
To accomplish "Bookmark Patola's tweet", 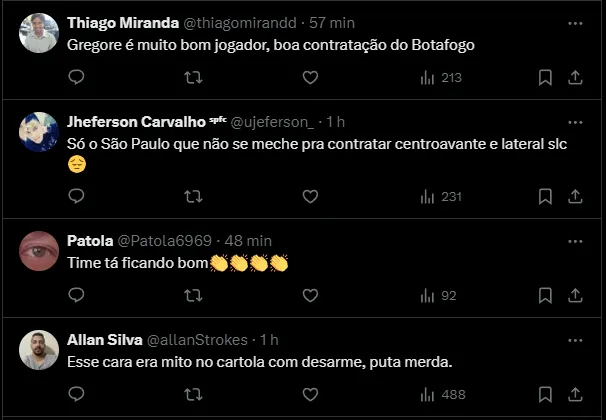I will click(545, 295).
